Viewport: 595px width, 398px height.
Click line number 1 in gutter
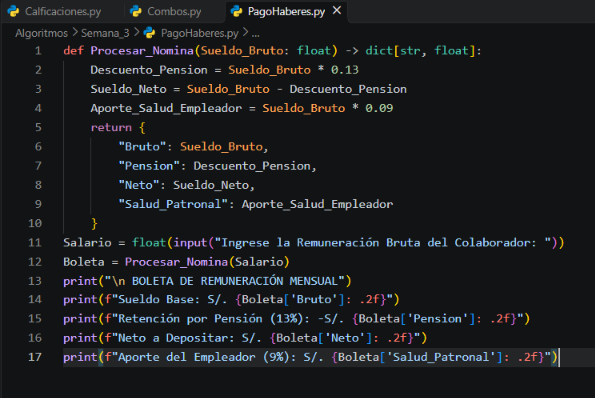38,50
